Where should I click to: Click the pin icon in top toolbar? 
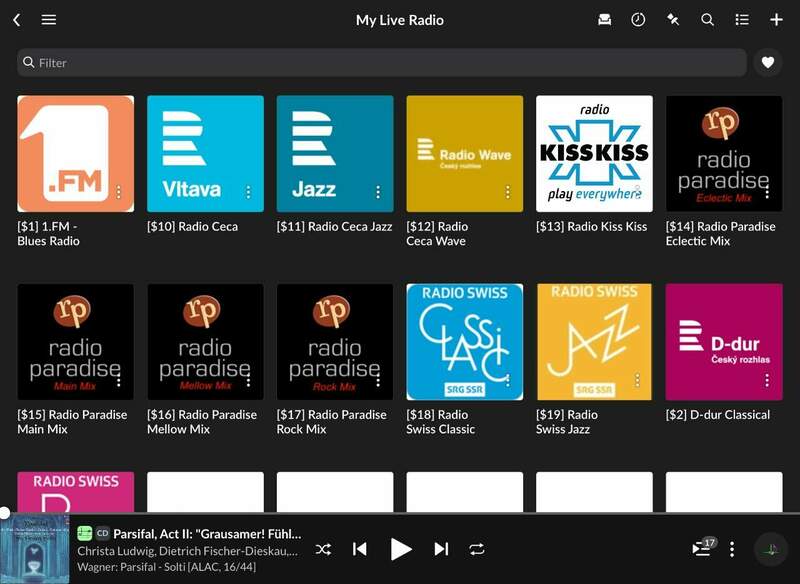(x=673, y=20)
